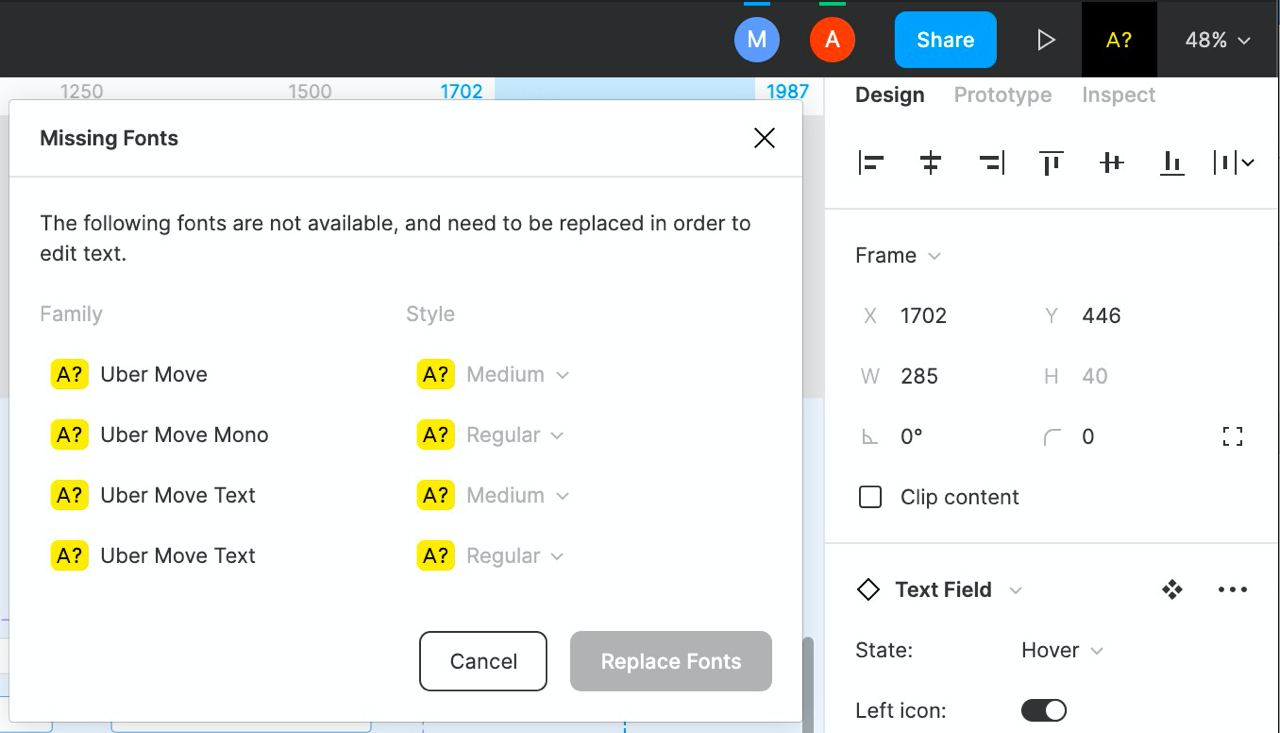Open the zoom level 48% dropdown
Image resolution: width=1280 pixels, height=733 pixels.
[1218, 40]
